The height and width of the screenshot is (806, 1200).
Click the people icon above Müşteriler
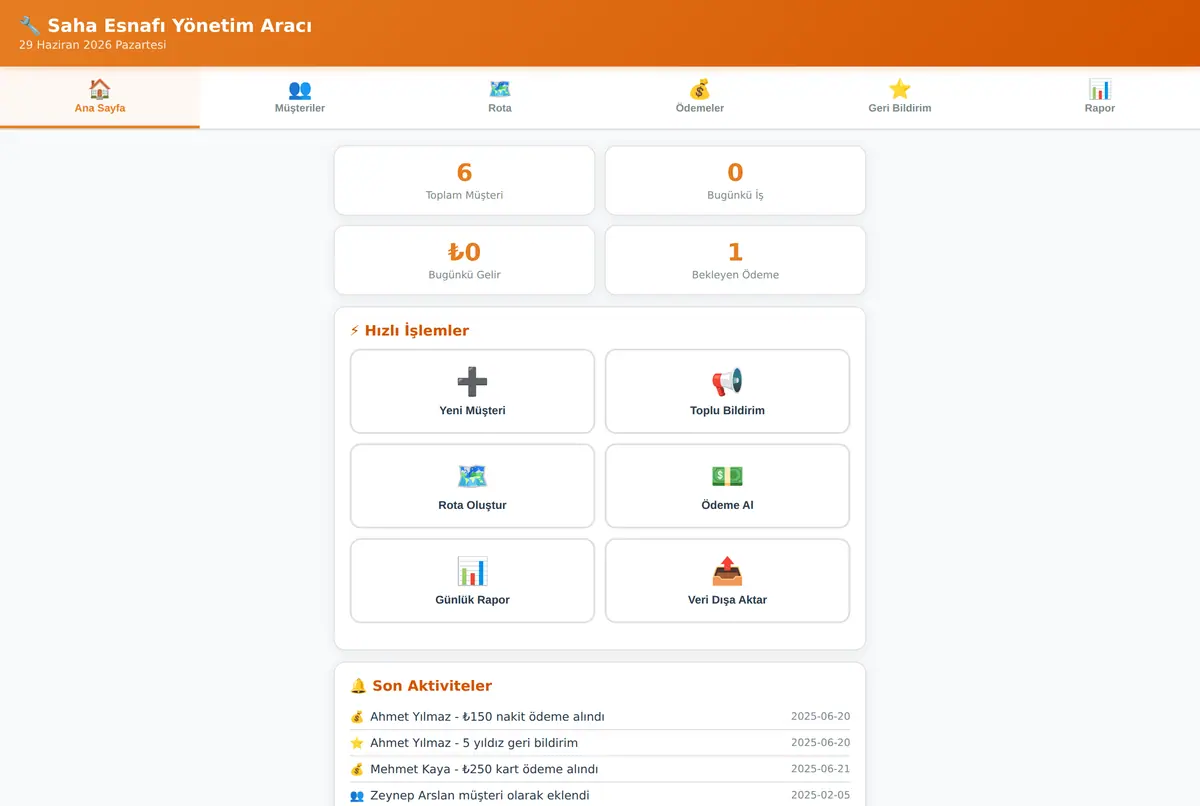(300, 89)
